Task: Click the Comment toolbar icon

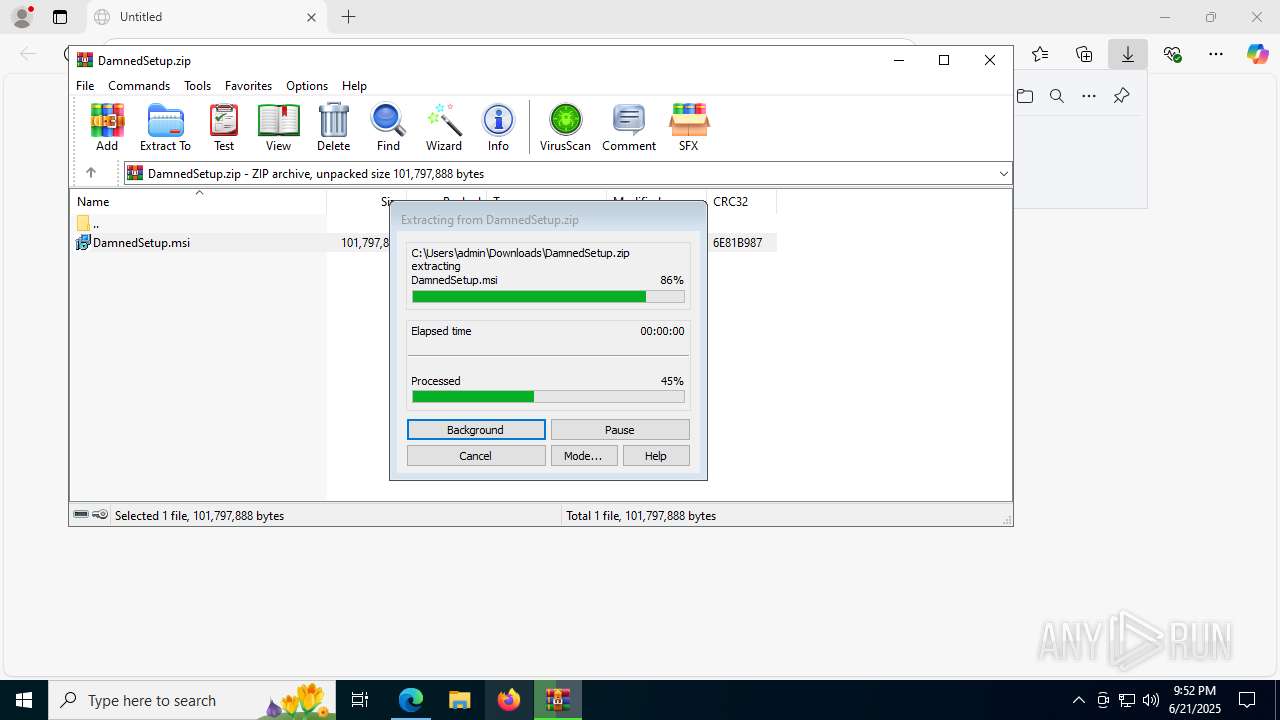Action: (629, 127)
